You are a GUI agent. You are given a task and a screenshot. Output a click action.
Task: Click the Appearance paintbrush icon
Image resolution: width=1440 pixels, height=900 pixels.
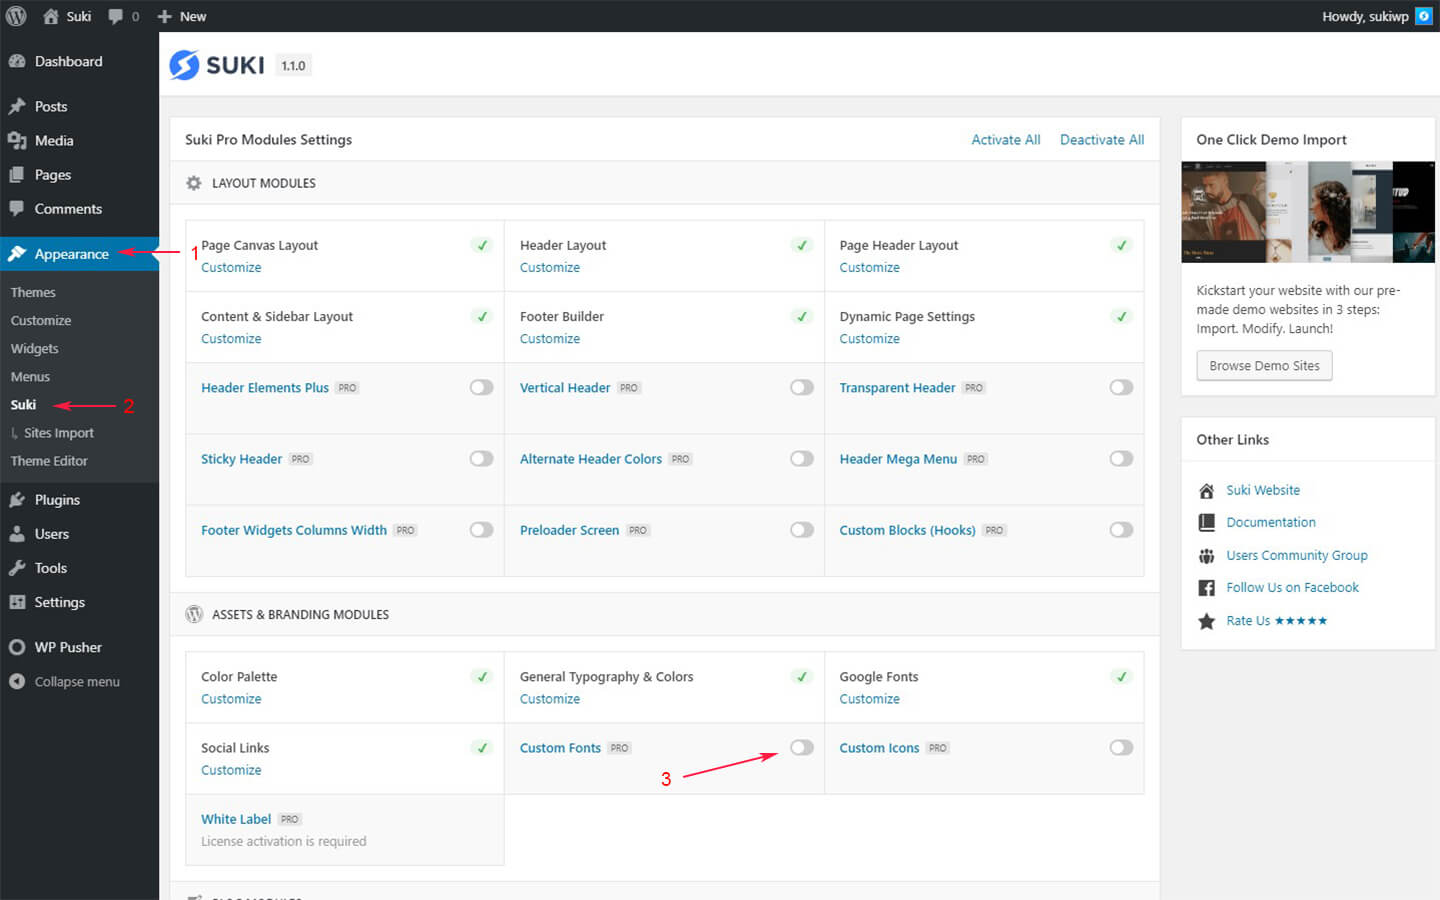click(x=17, y=254)
